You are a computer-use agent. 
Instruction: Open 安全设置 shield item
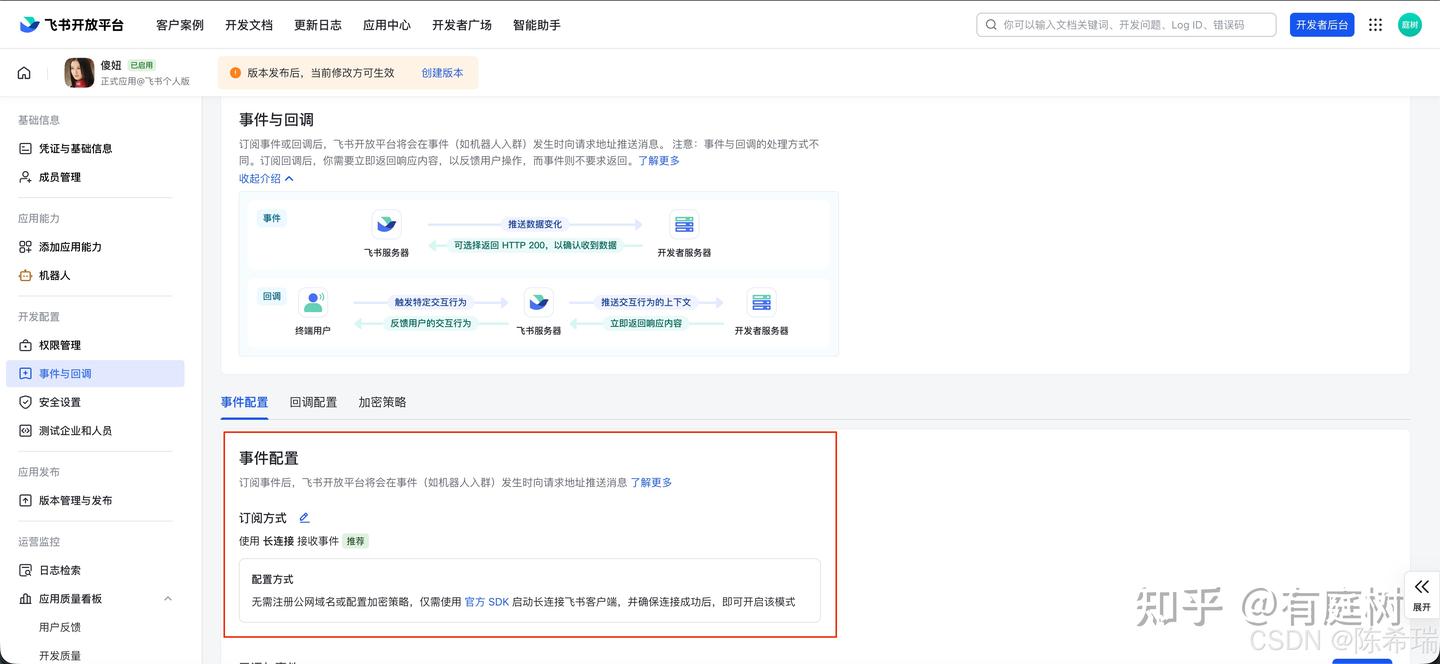(59, 402)
